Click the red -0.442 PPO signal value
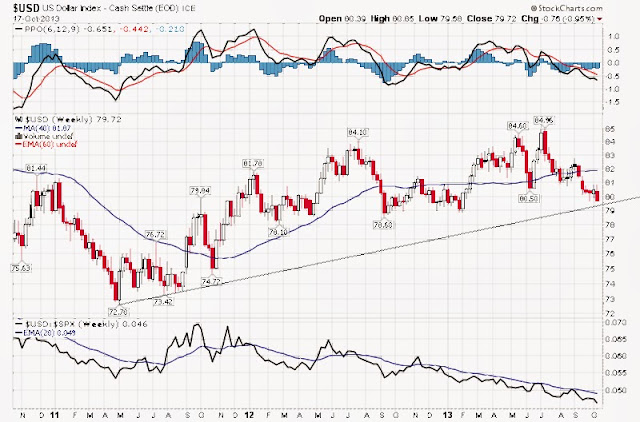 point(133,29)
